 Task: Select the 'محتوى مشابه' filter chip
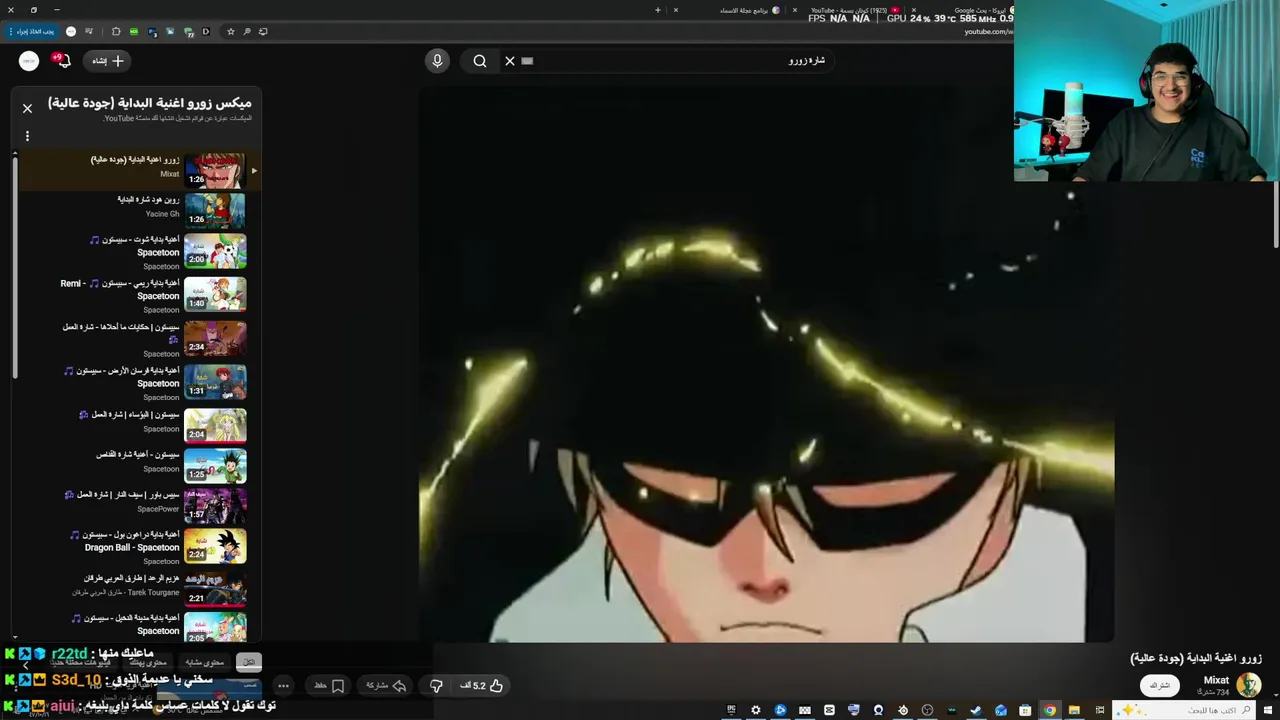[205, 662]
